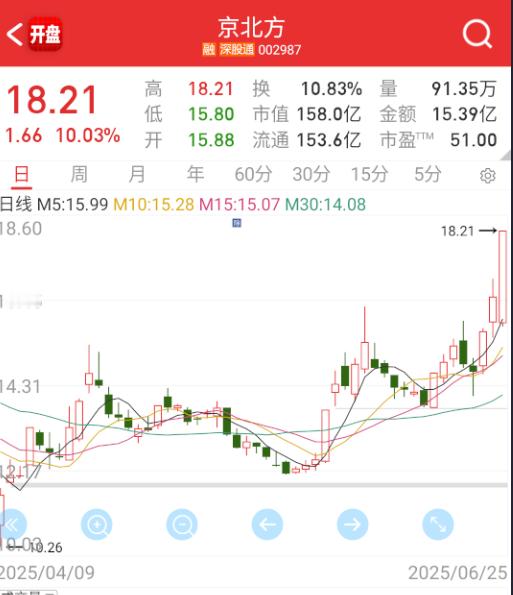Image resolution: width=513 pixels, height=595 pixels.
Task: Tap the end date 2025/06/25
Action: tap(458, 573)
